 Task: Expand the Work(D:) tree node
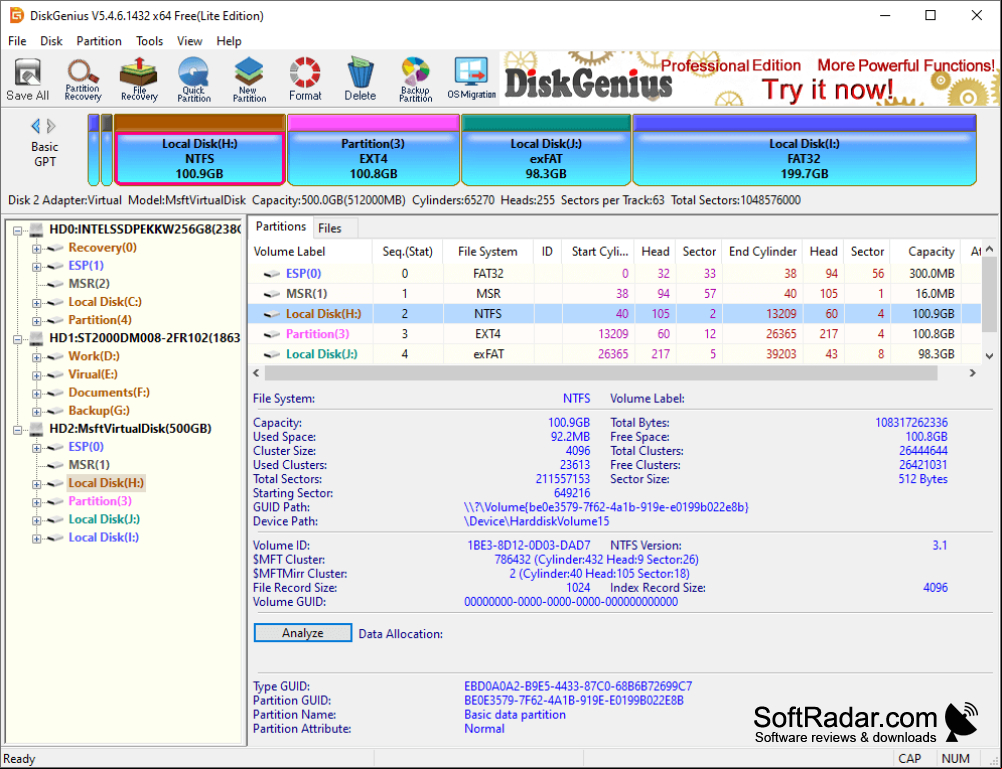point(36,357)
